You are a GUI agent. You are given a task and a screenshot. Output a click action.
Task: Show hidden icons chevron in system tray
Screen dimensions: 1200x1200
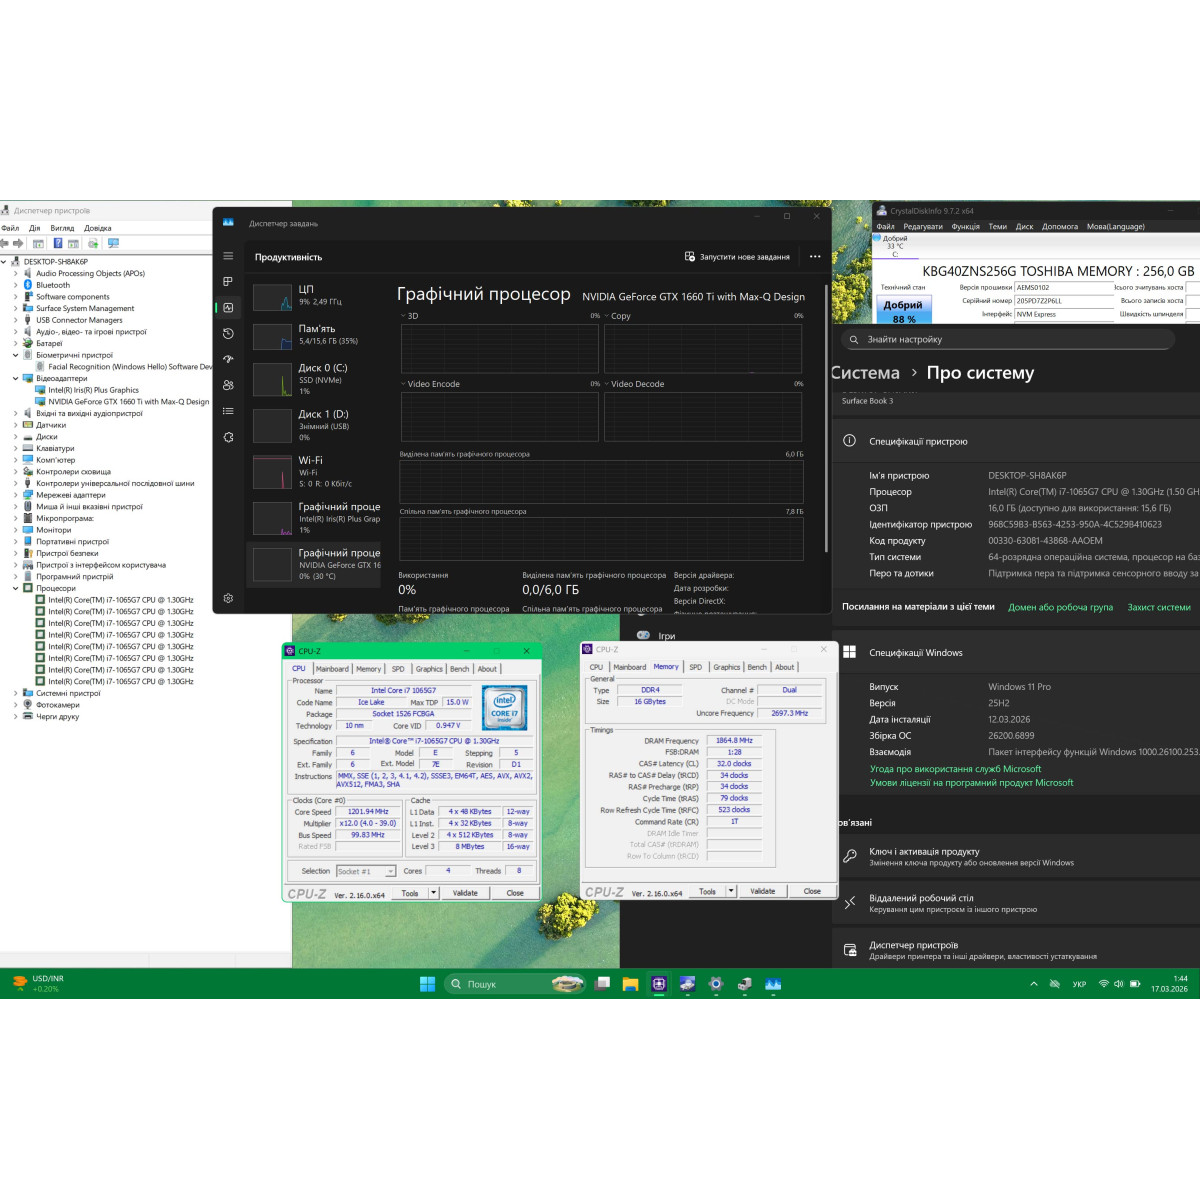tap(1034, 984)
